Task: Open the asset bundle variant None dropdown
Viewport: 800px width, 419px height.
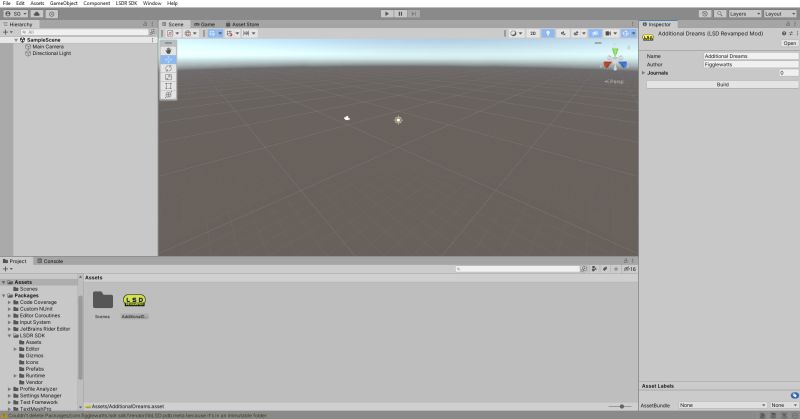Action: [x=784, y=405]
